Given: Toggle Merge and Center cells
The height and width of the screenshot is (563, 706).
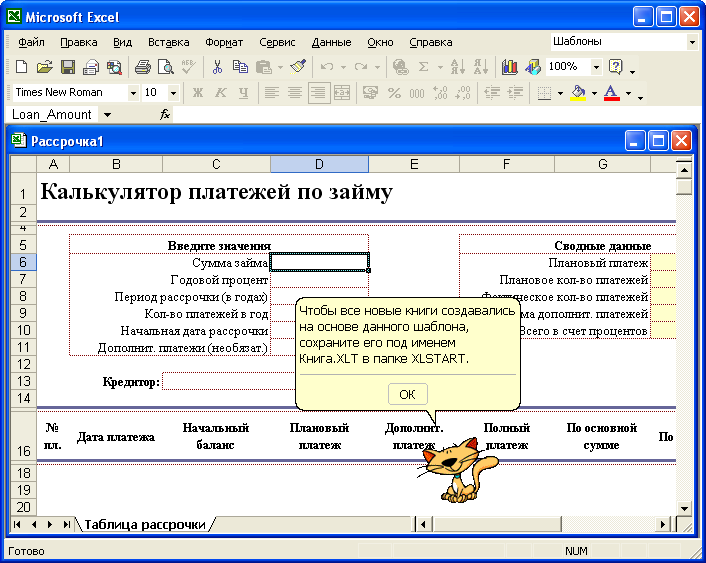Looking at the screenshot, I should click(x=342, y=93).
